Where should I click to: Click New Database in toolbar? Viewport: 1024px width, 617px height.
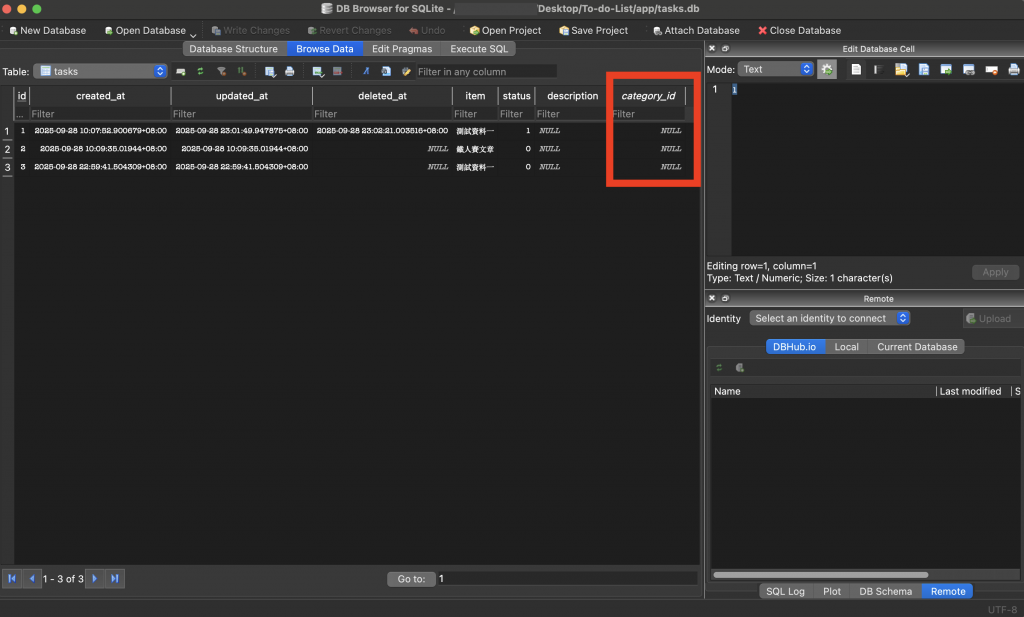tap(48, 31)
